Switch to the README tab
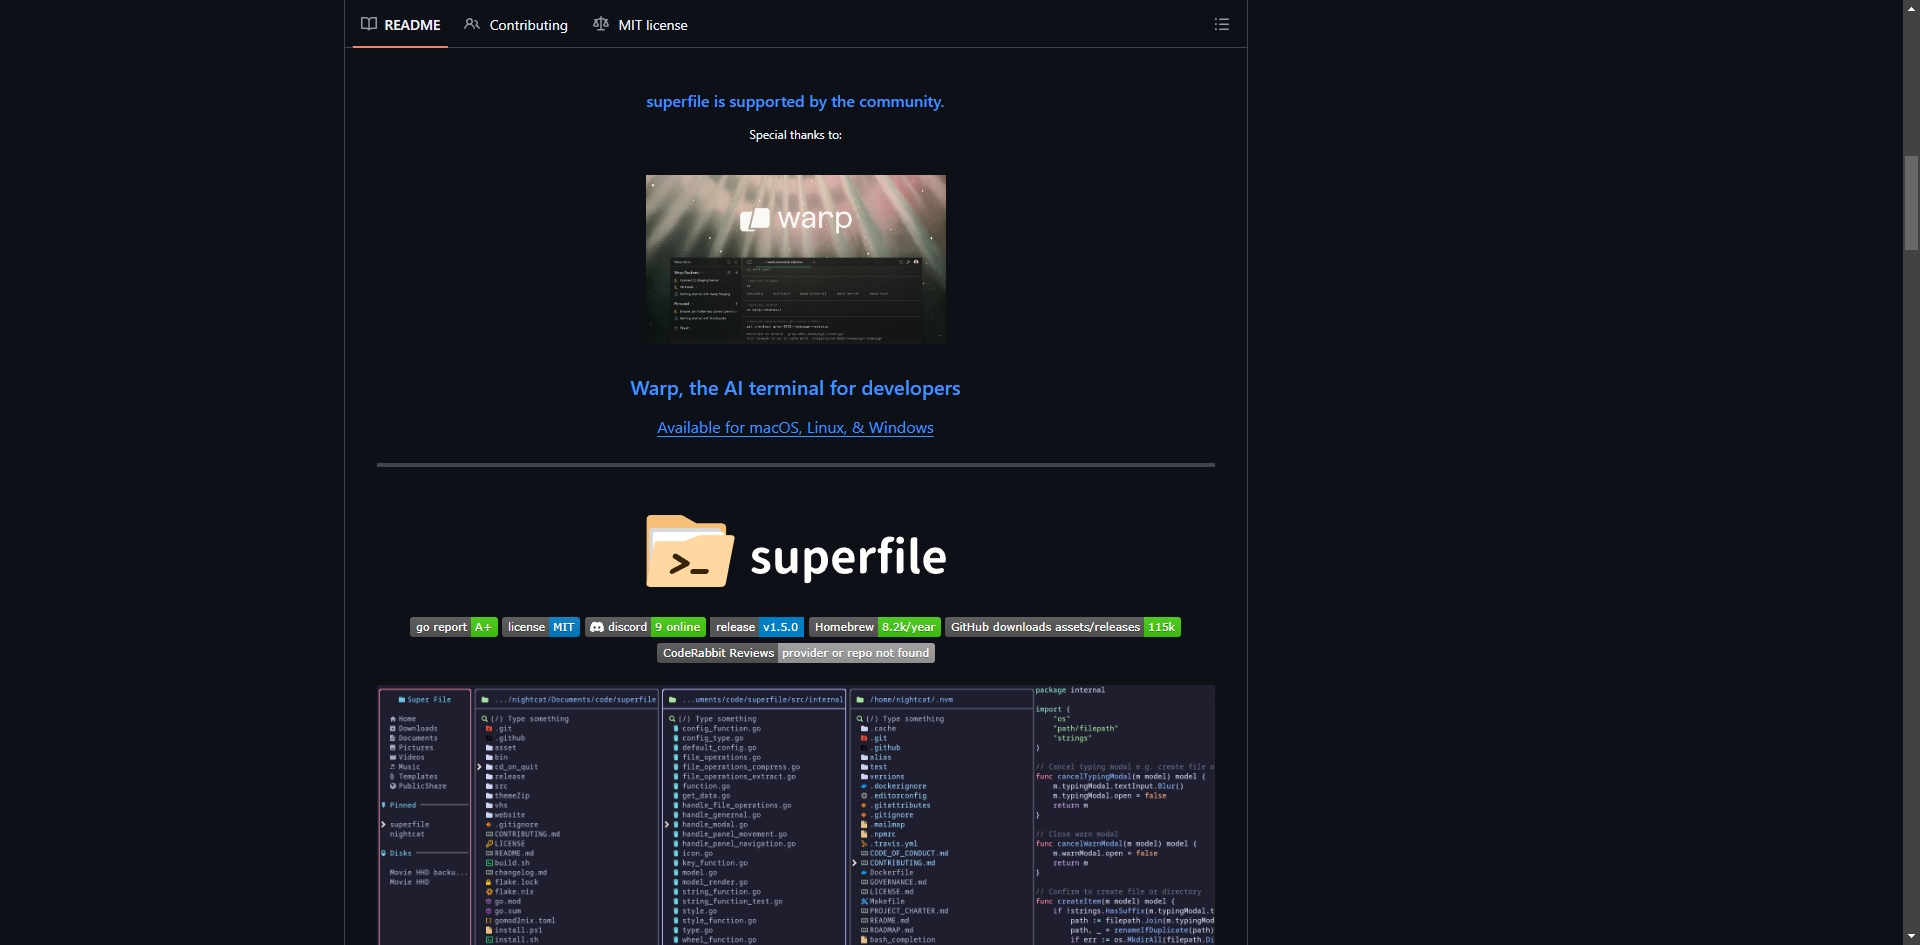 coord(401,25)
